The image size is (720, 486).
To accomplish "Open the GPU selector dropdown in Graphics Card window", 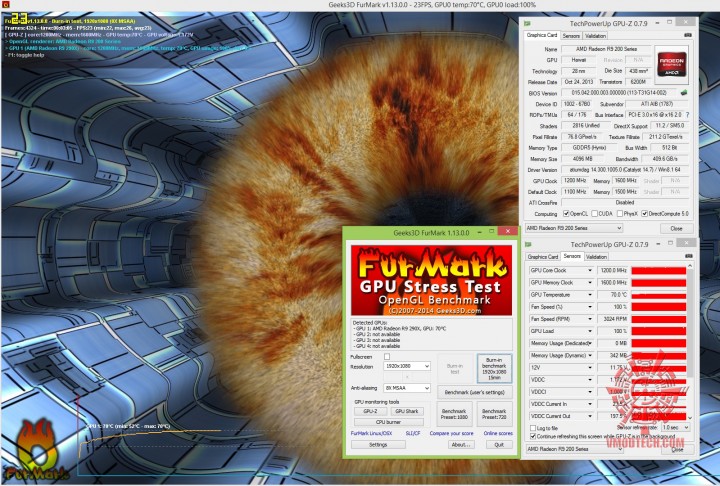I will [x=574, y=228].
